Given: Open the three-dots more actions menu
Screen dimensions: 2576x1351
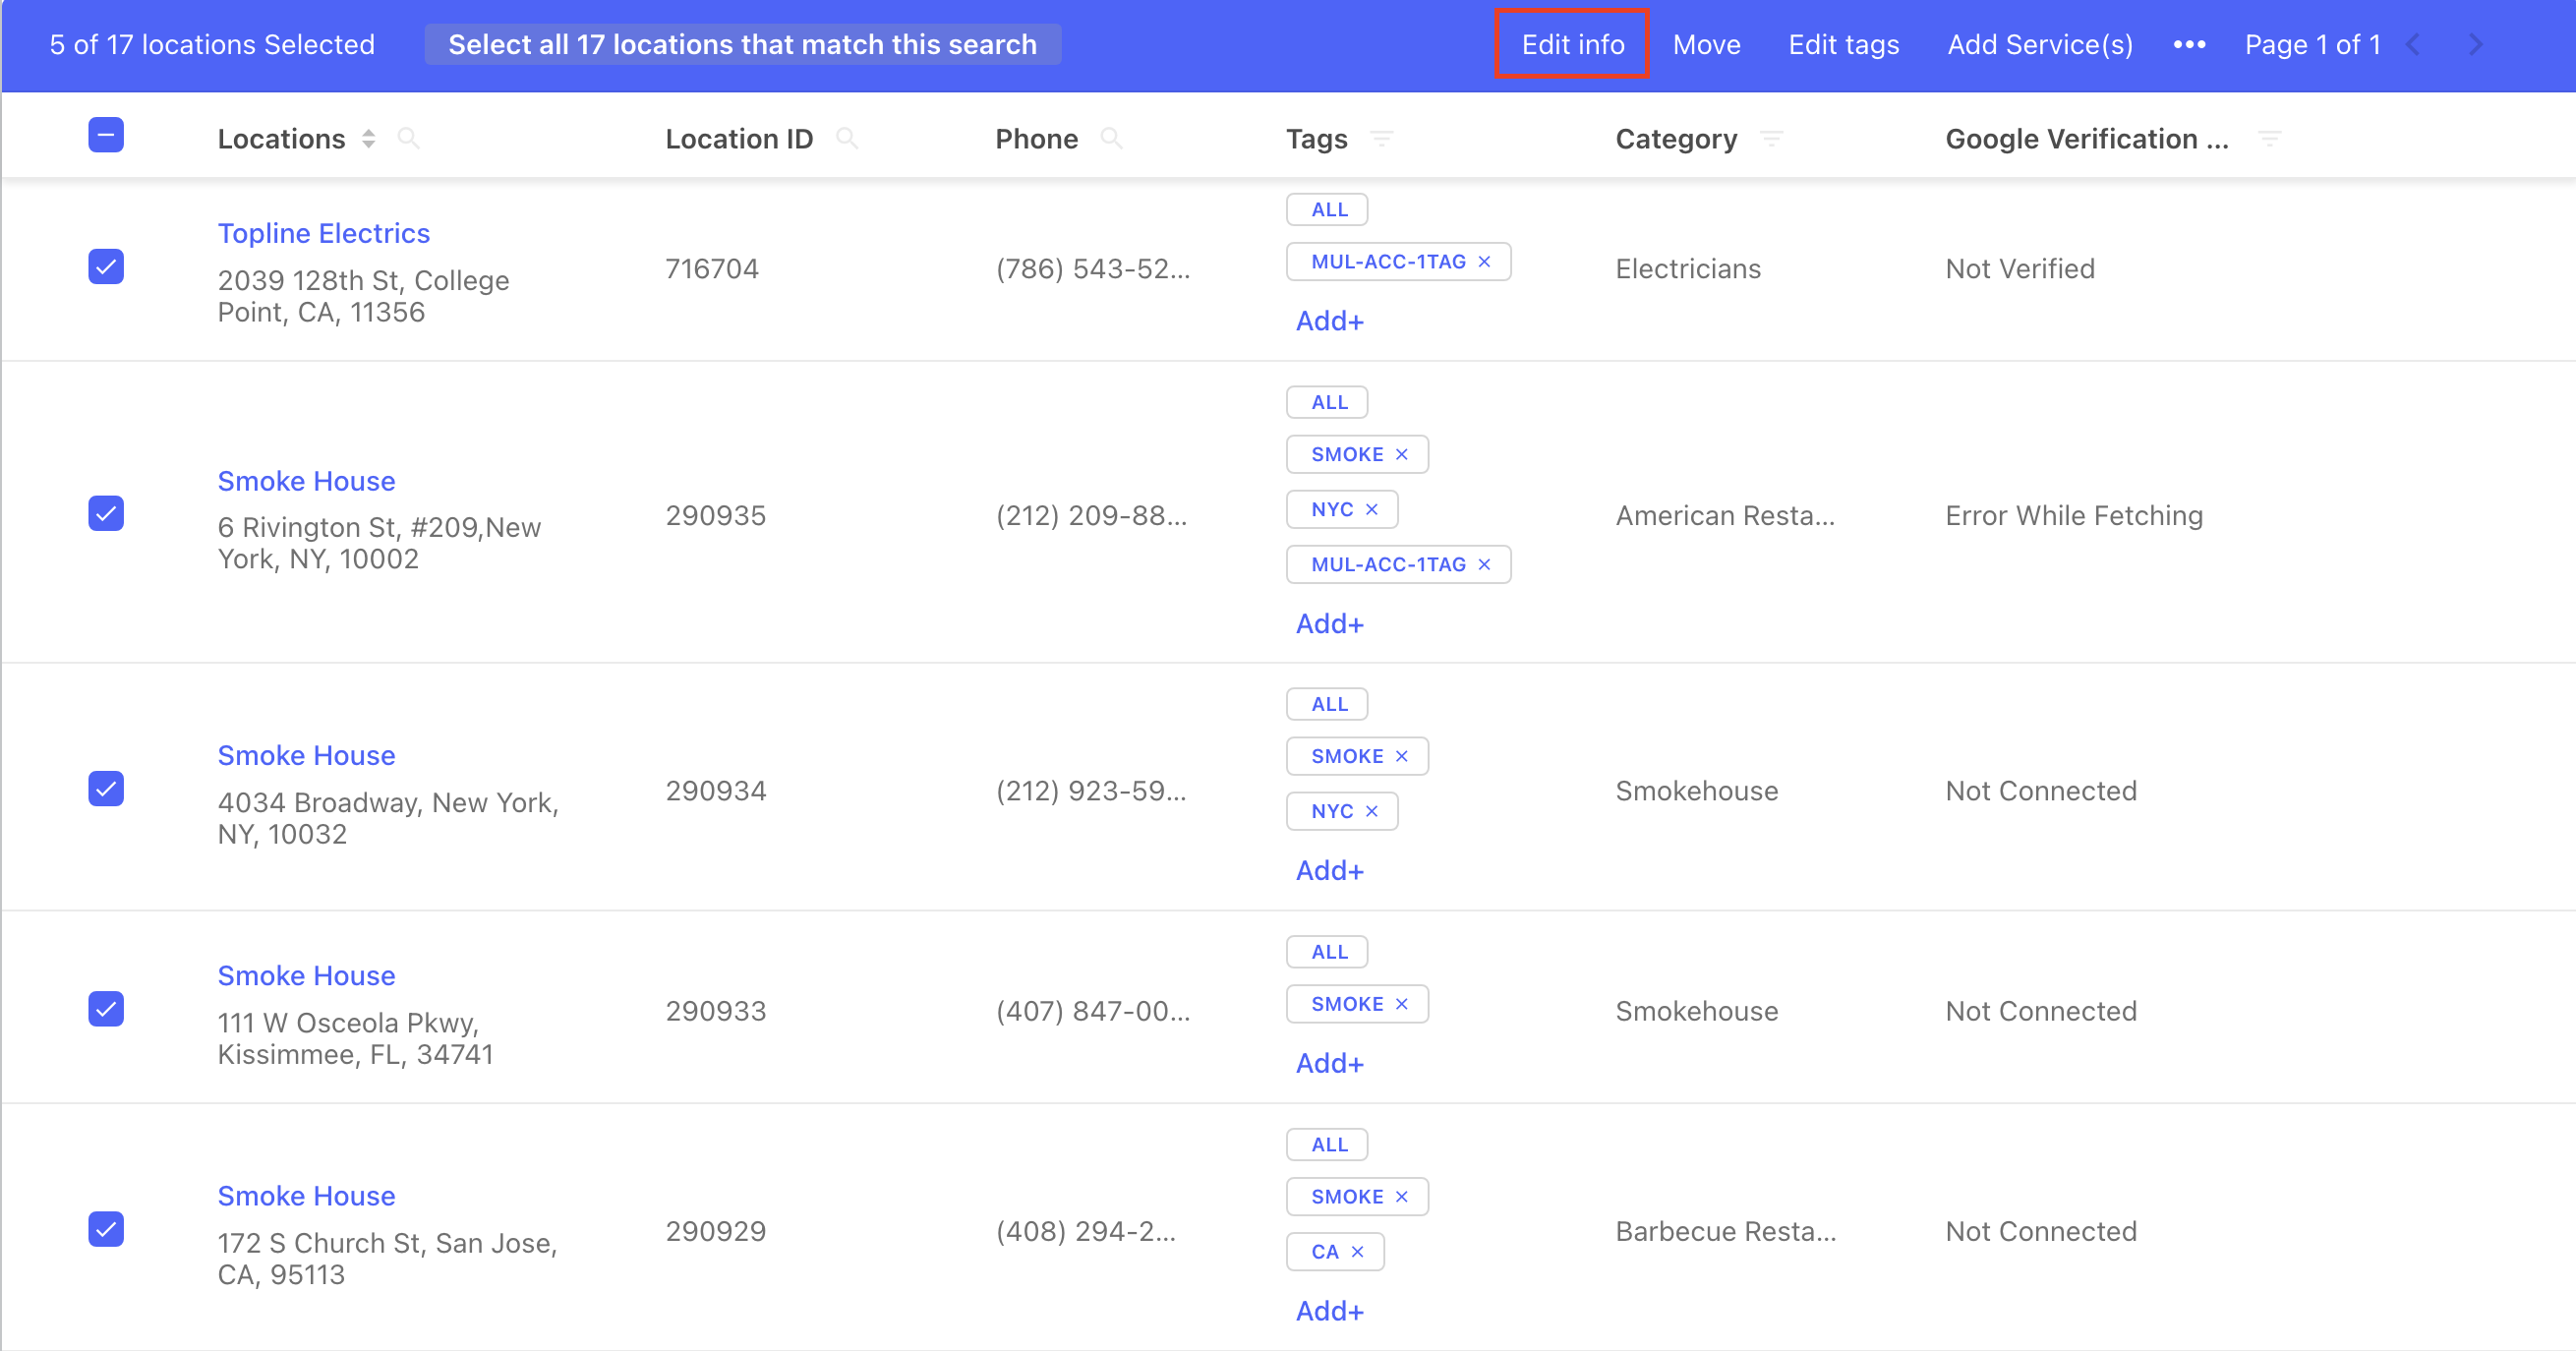Looking at the screenshot, I should coord(2189,44).
